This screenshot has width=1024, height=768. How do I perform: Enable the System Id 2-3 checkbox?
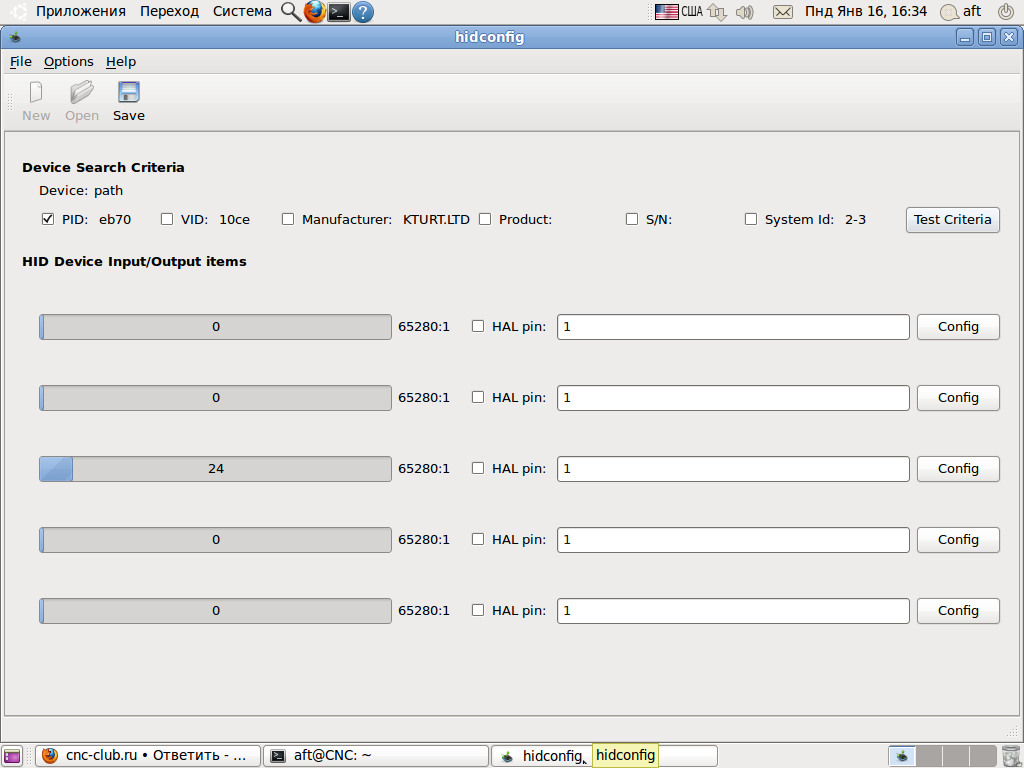(x=751, y=219)
